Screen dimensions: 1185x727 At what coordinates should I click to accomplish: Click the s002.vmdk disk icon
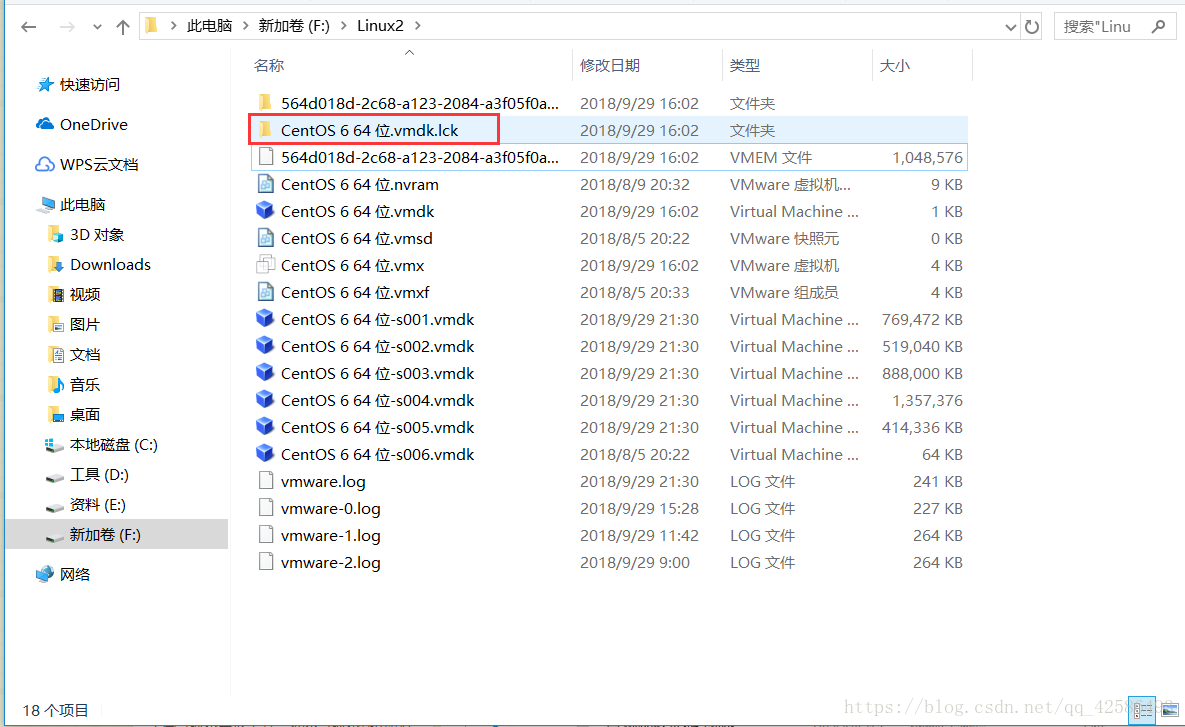point(265,345)
